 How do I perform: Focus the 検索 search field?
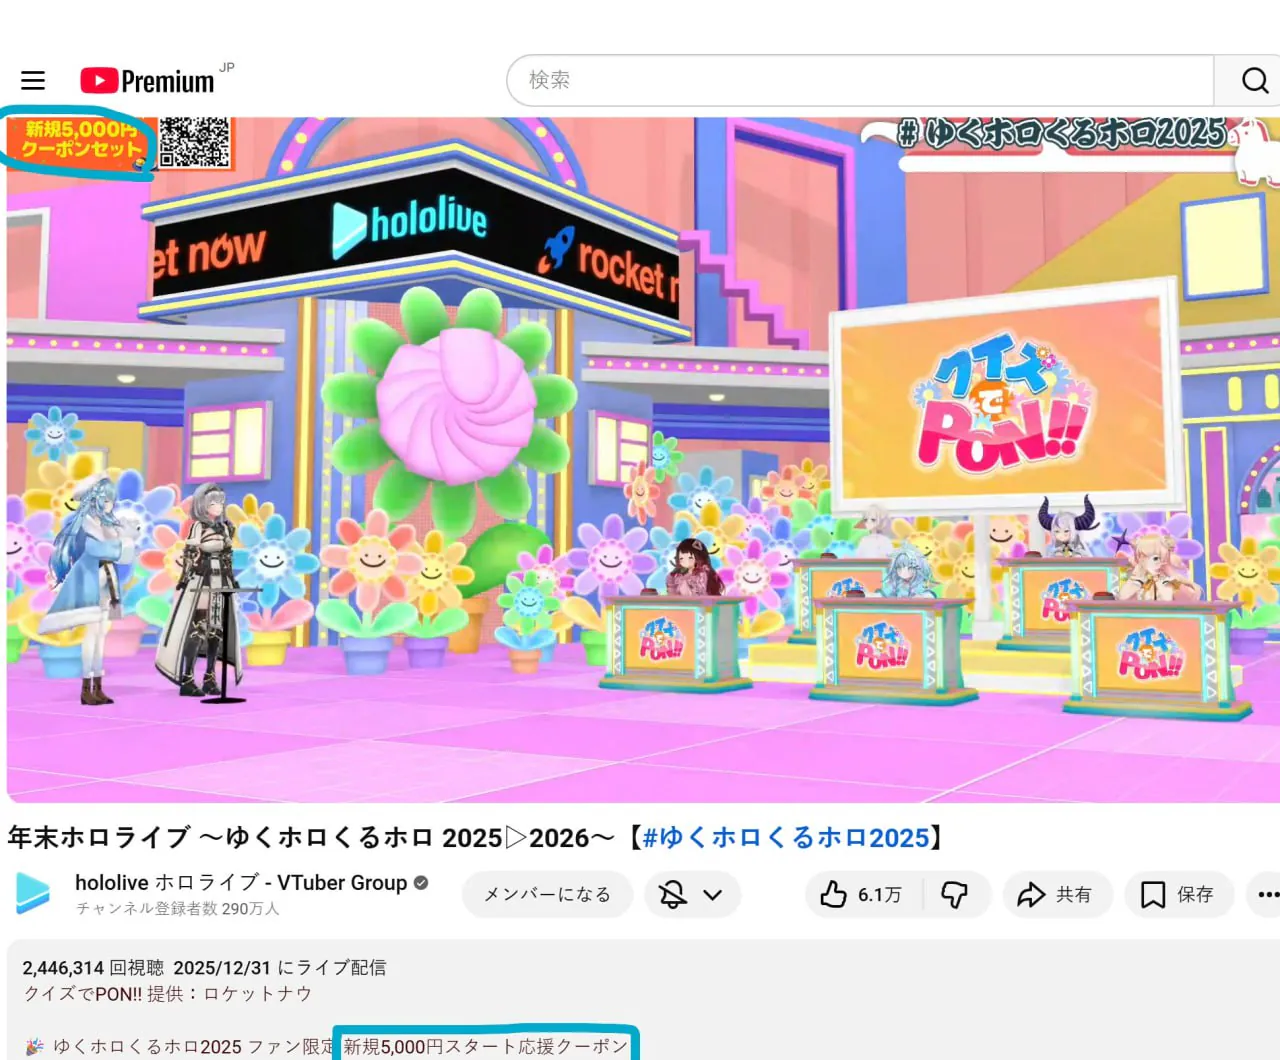(860, 80)
